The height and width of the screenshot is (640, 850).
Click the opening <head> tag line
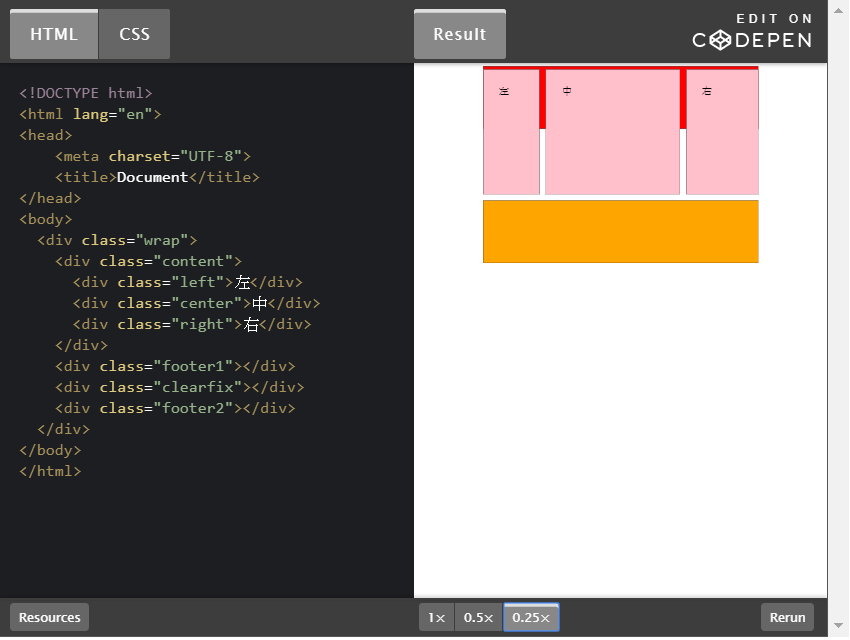[x=46, y=135]
